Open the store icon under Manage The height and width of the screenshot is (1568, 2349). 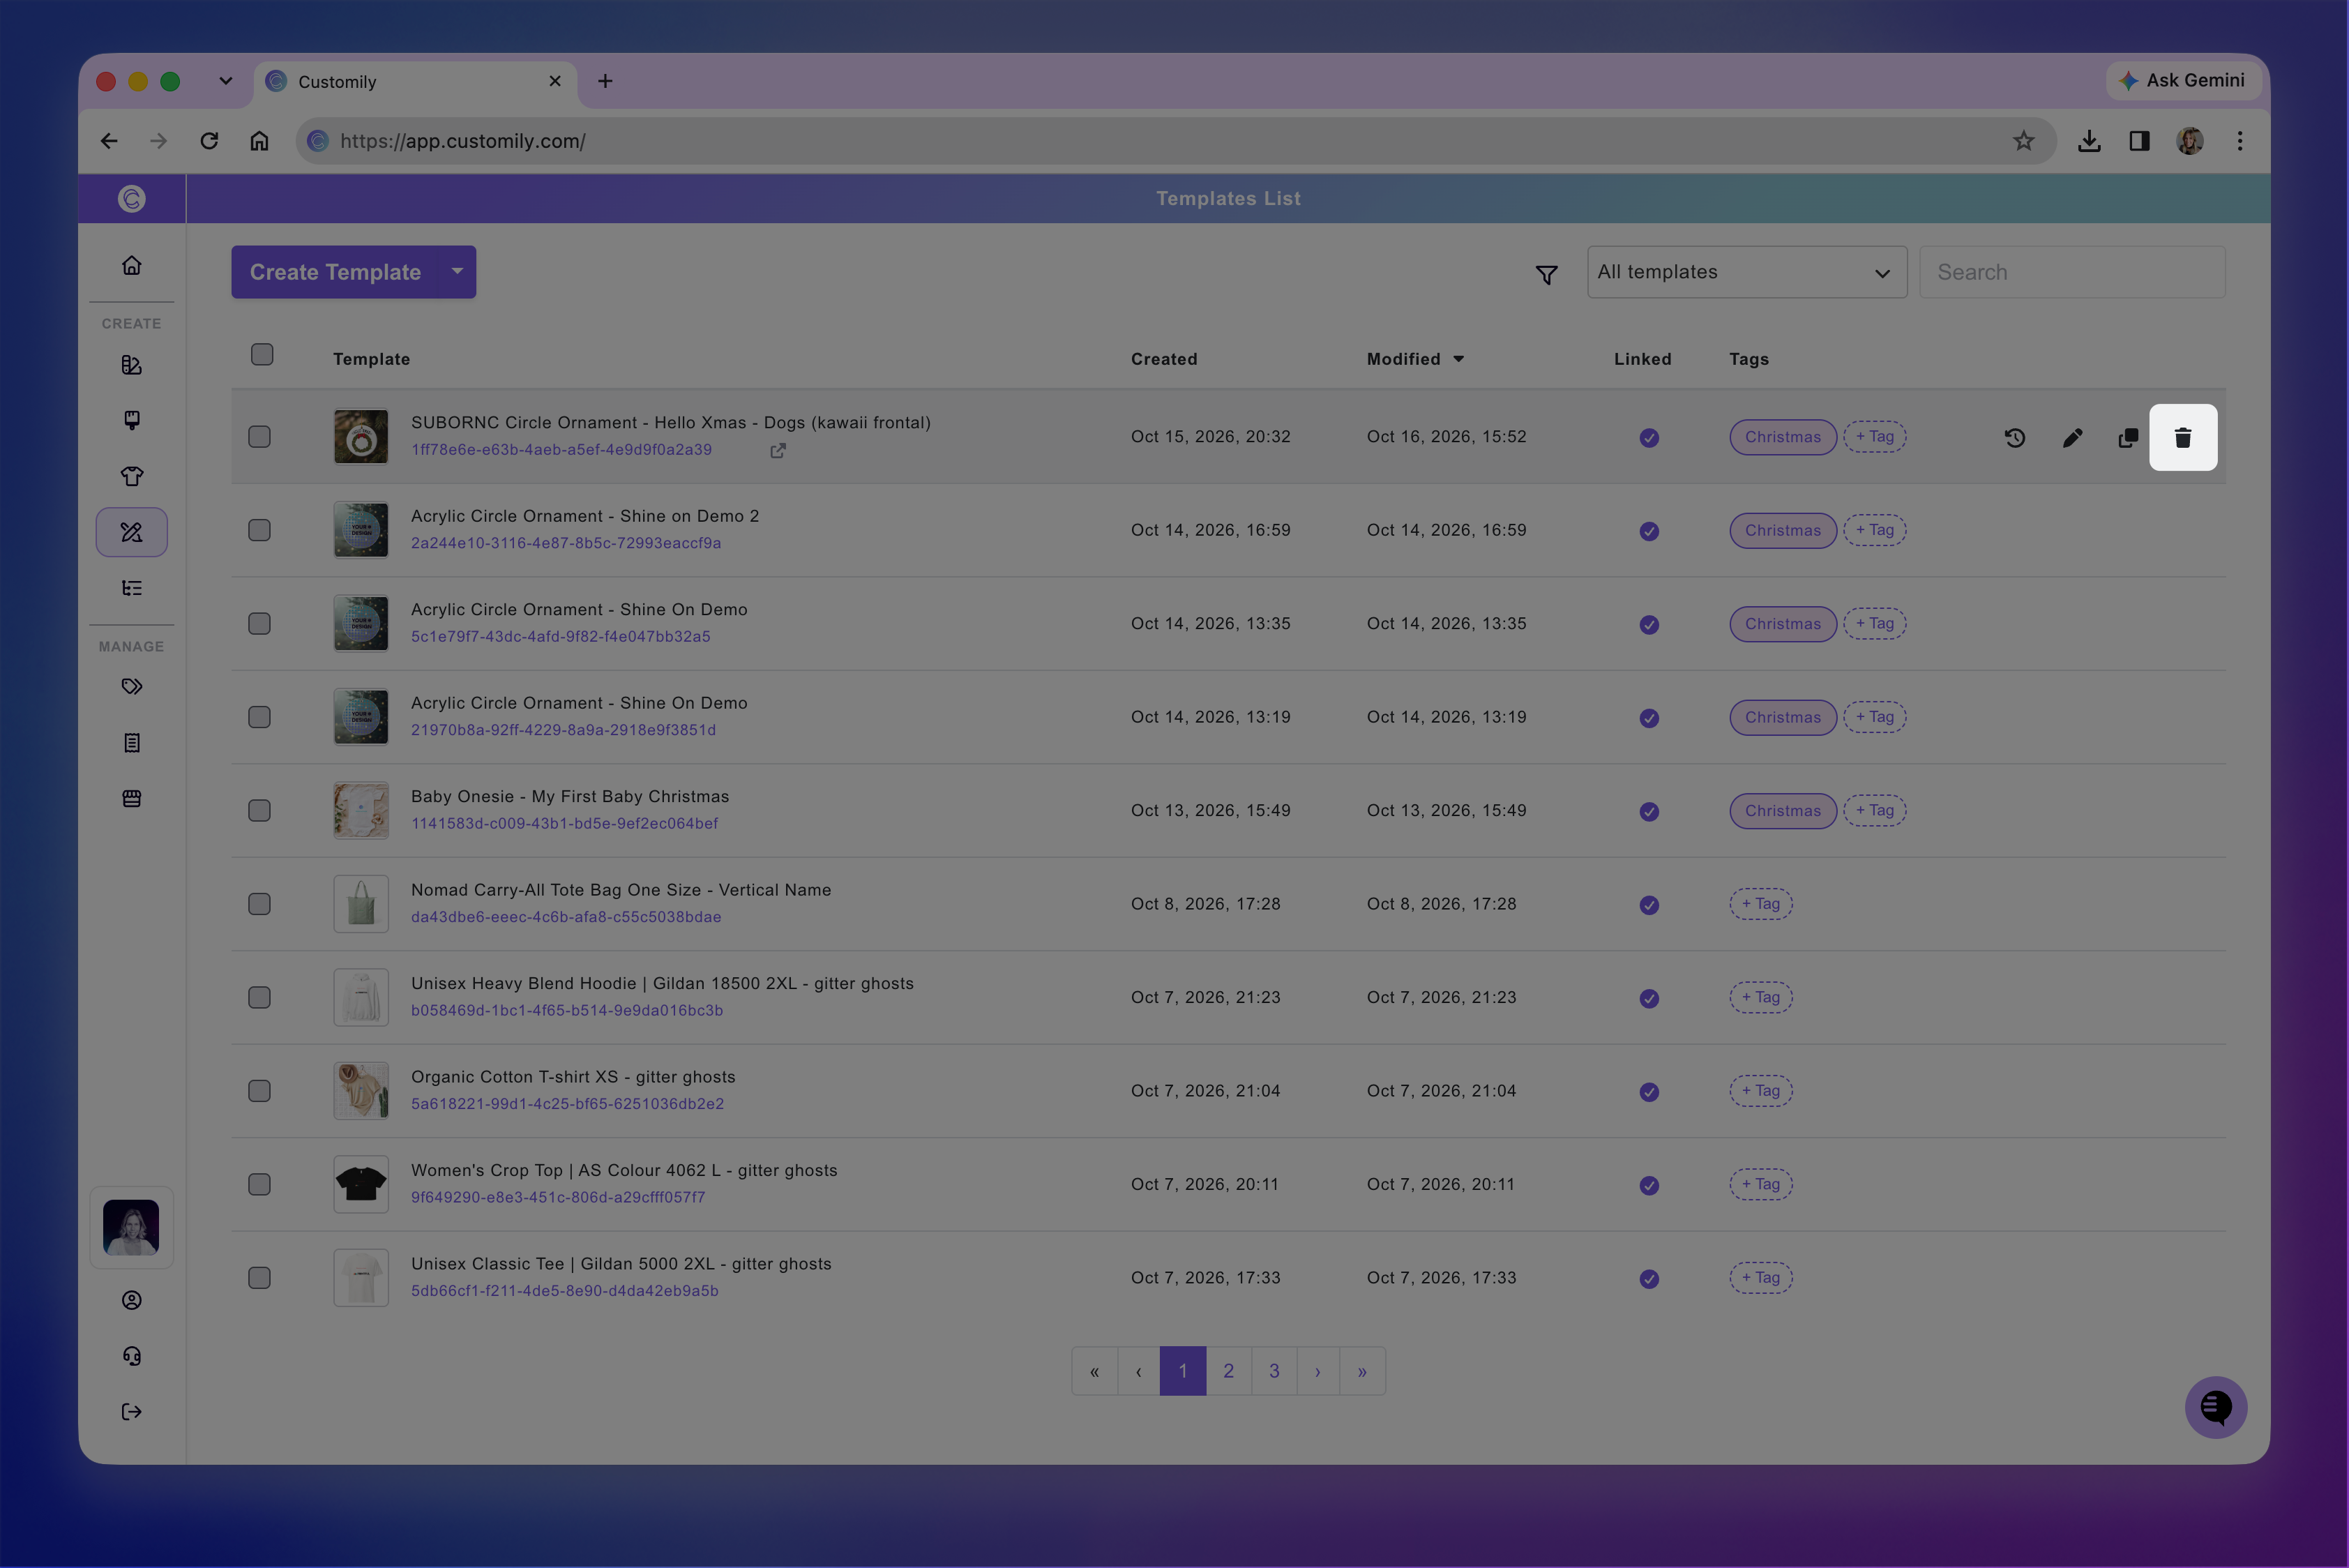[132, 798]
